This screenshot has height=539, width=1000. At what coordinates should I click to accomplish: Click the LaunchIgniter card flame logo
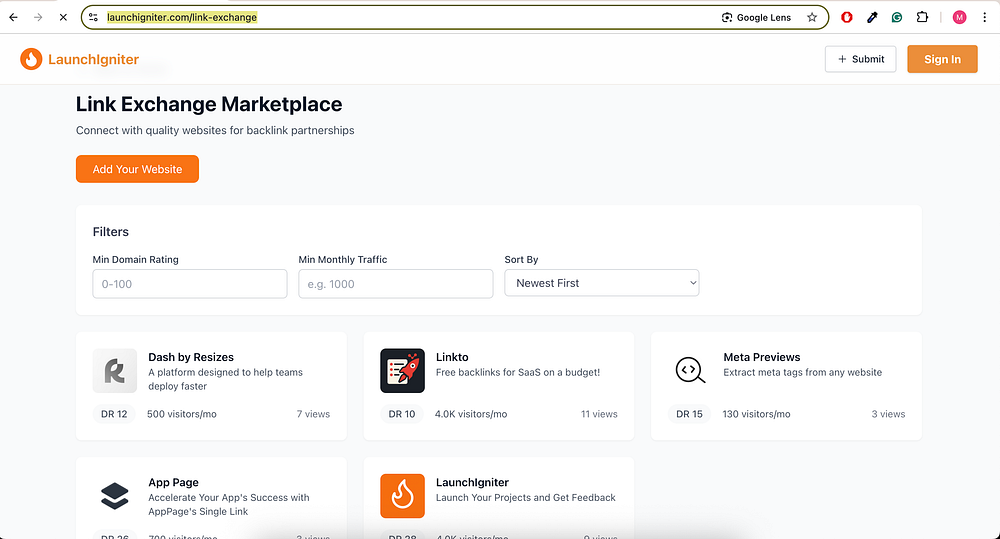click(x=402, y=496)
